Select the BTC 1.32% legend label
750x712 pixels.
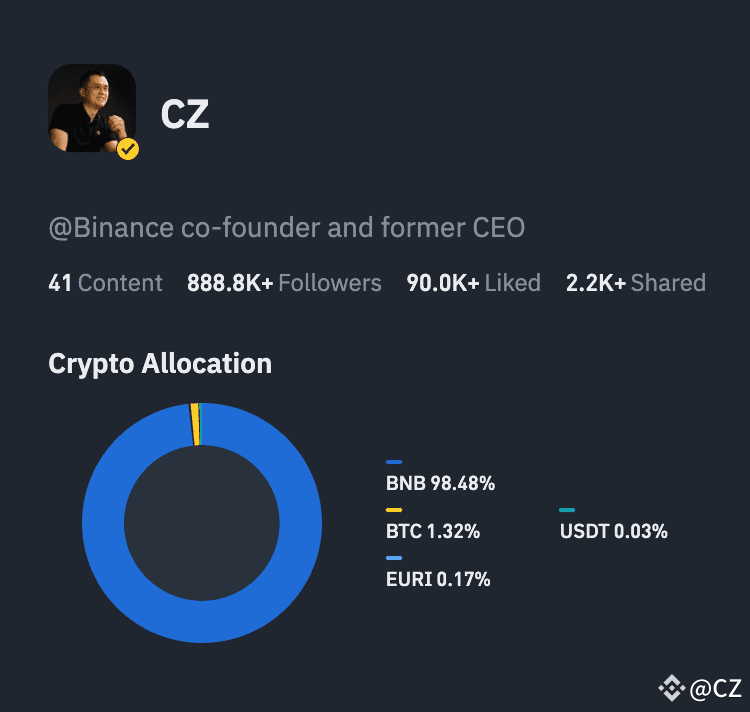[433, 531]
